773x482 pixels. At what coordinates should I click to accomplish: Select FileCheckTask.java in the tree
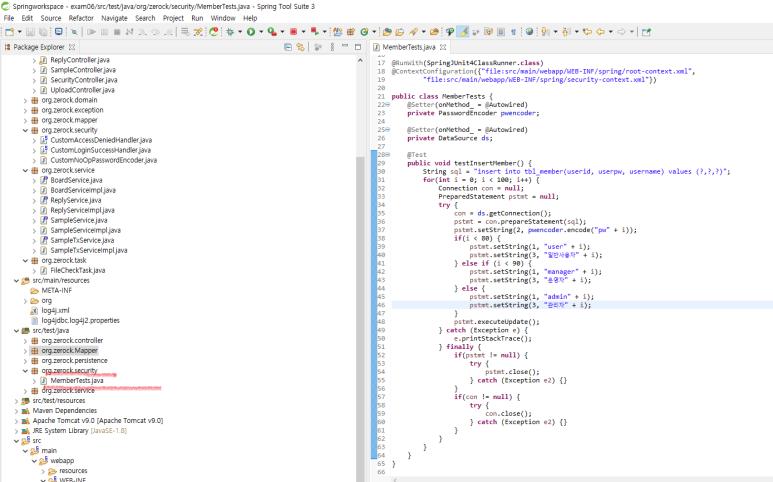pyautogui.click(x=77, y=271)
